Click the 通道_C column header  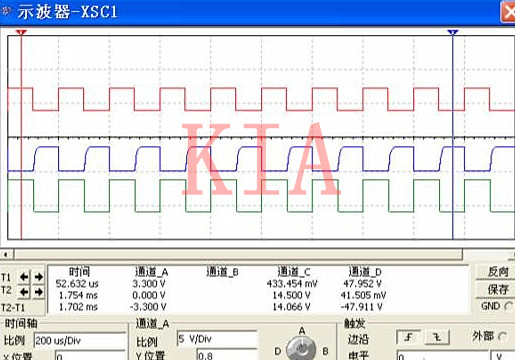click(294, 272)
